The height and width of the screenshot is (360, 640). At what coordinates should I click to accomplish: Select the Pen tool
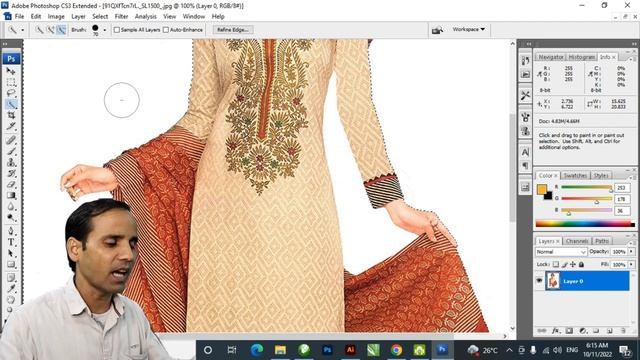click(11, 231)
